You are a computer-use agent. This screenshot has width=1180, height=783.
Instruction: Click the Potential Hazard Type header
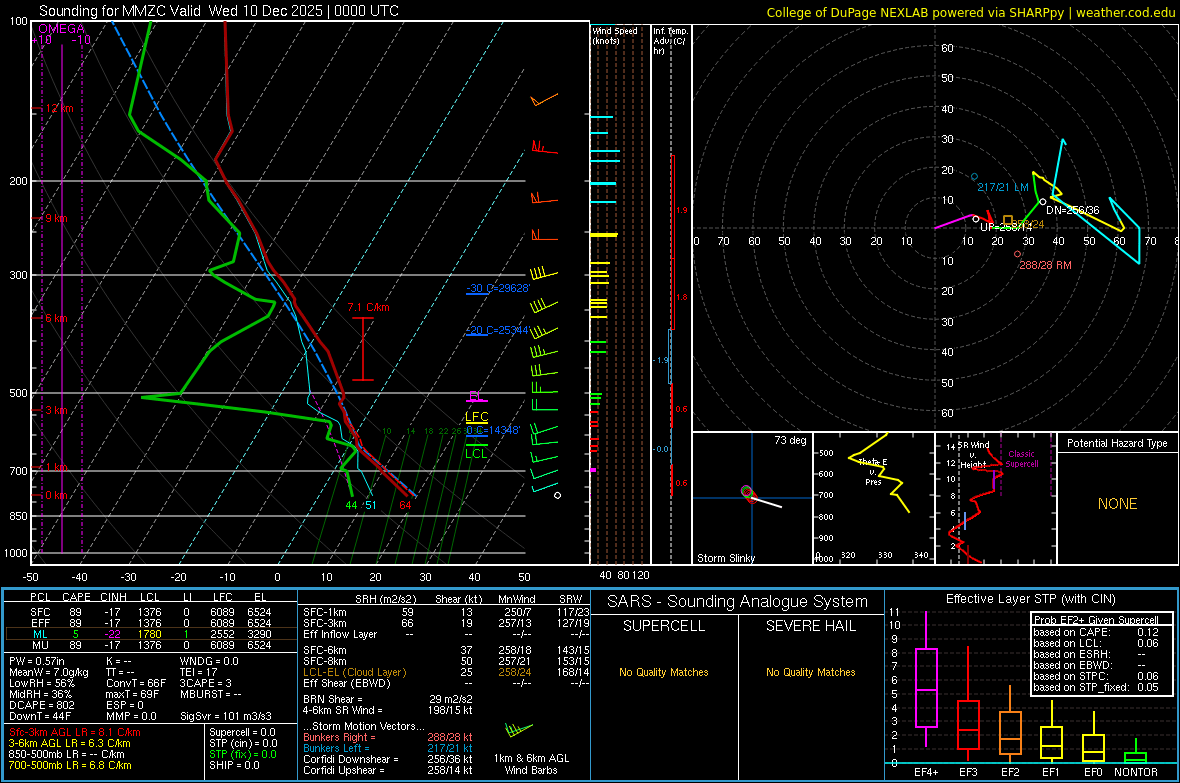point(1117,443)
